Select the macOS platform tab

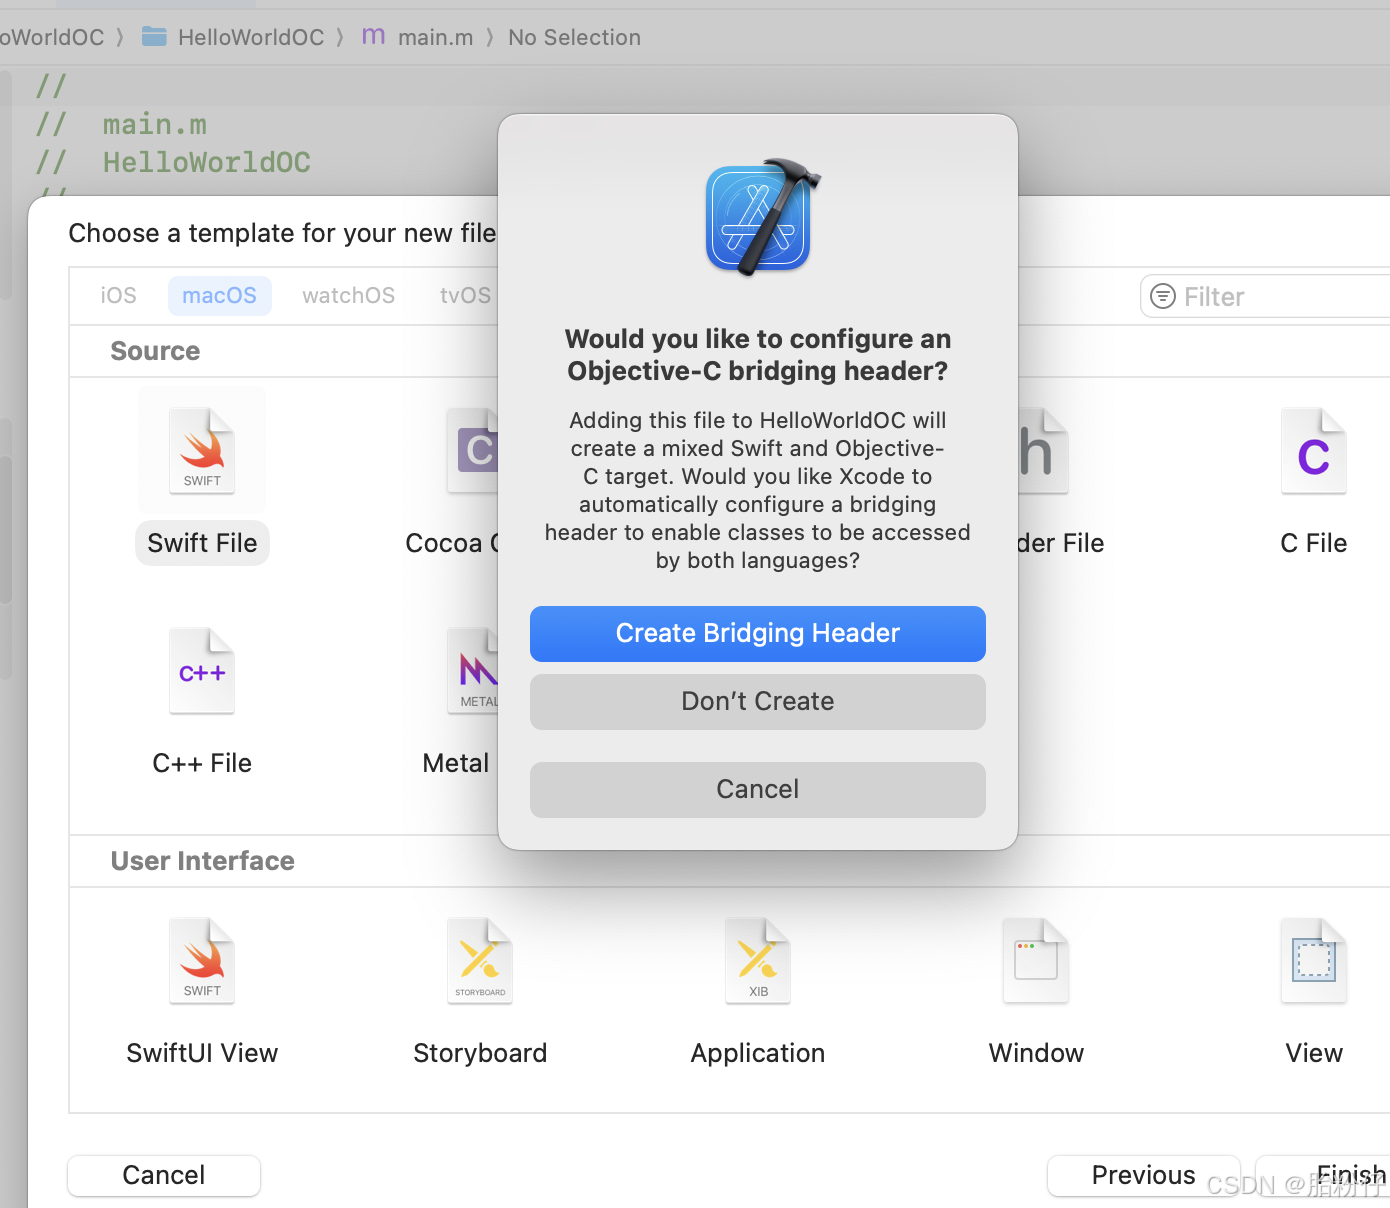[220, 295]
